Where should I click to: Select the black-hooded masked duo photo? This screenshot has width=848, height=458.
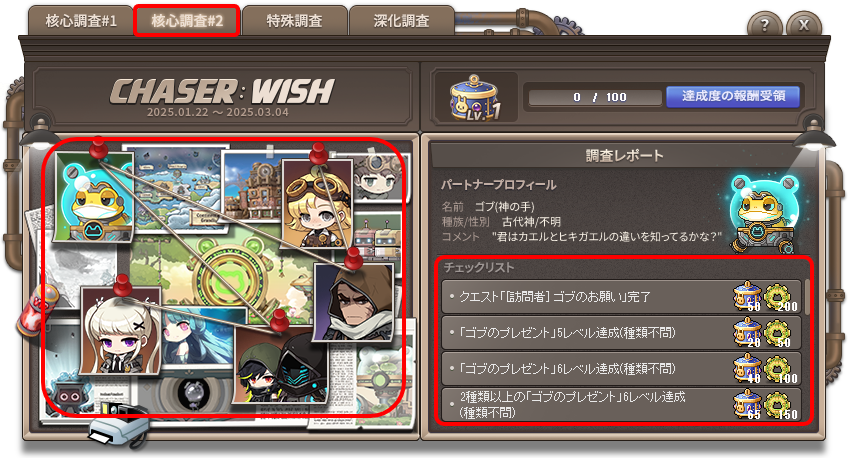(281, 364)
